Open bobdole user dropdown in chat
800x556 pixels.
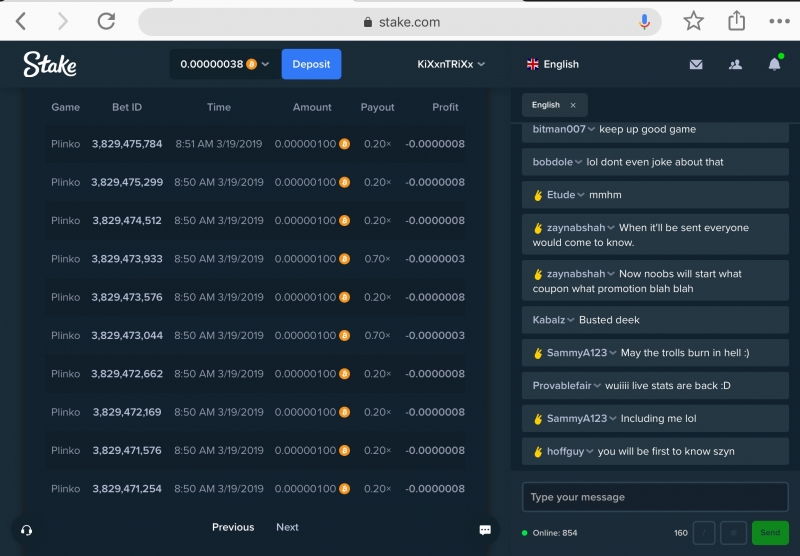pyautogui.click(x=579, y=162)
